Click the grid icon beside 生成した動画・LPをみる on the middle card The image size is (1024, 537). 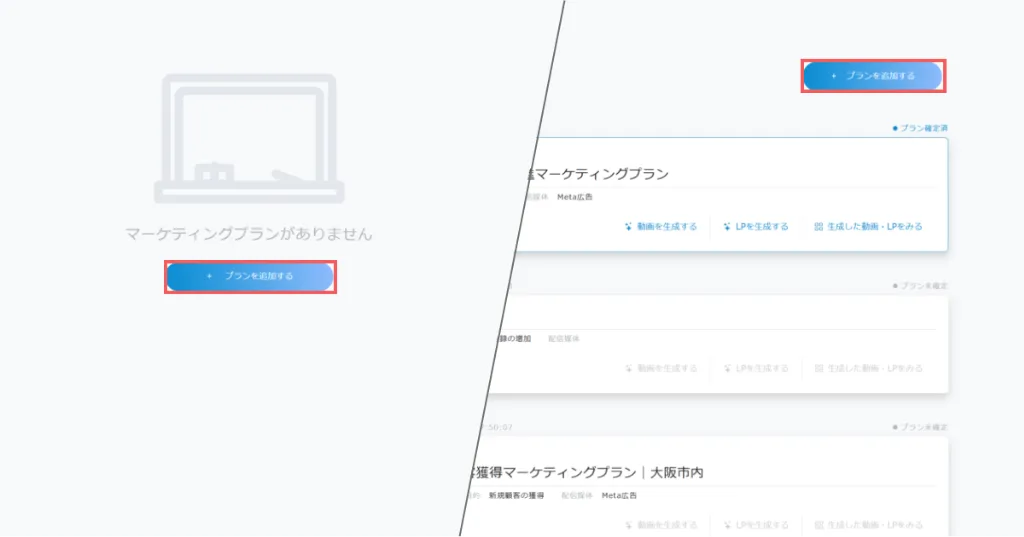tap(819, 368)
